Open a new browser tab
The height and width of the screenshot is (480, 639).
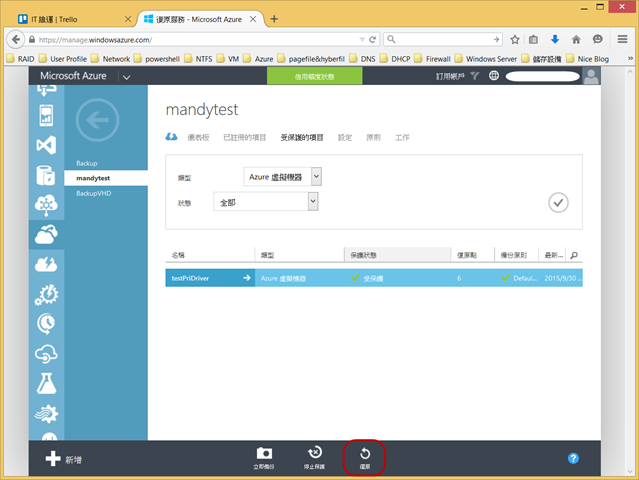tap(274, 19)
